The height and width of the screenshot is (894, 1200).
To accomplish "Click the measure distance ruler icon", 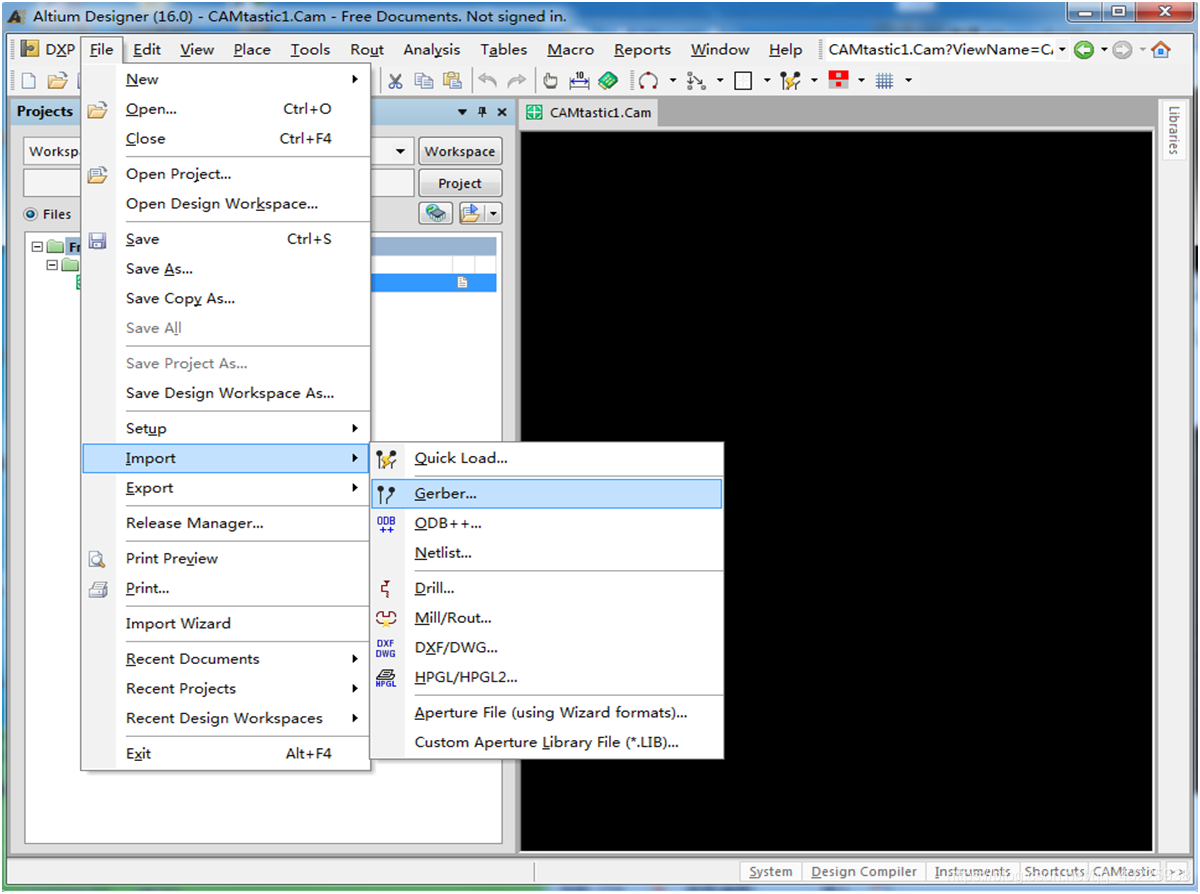I will click(x=579, y=81).
